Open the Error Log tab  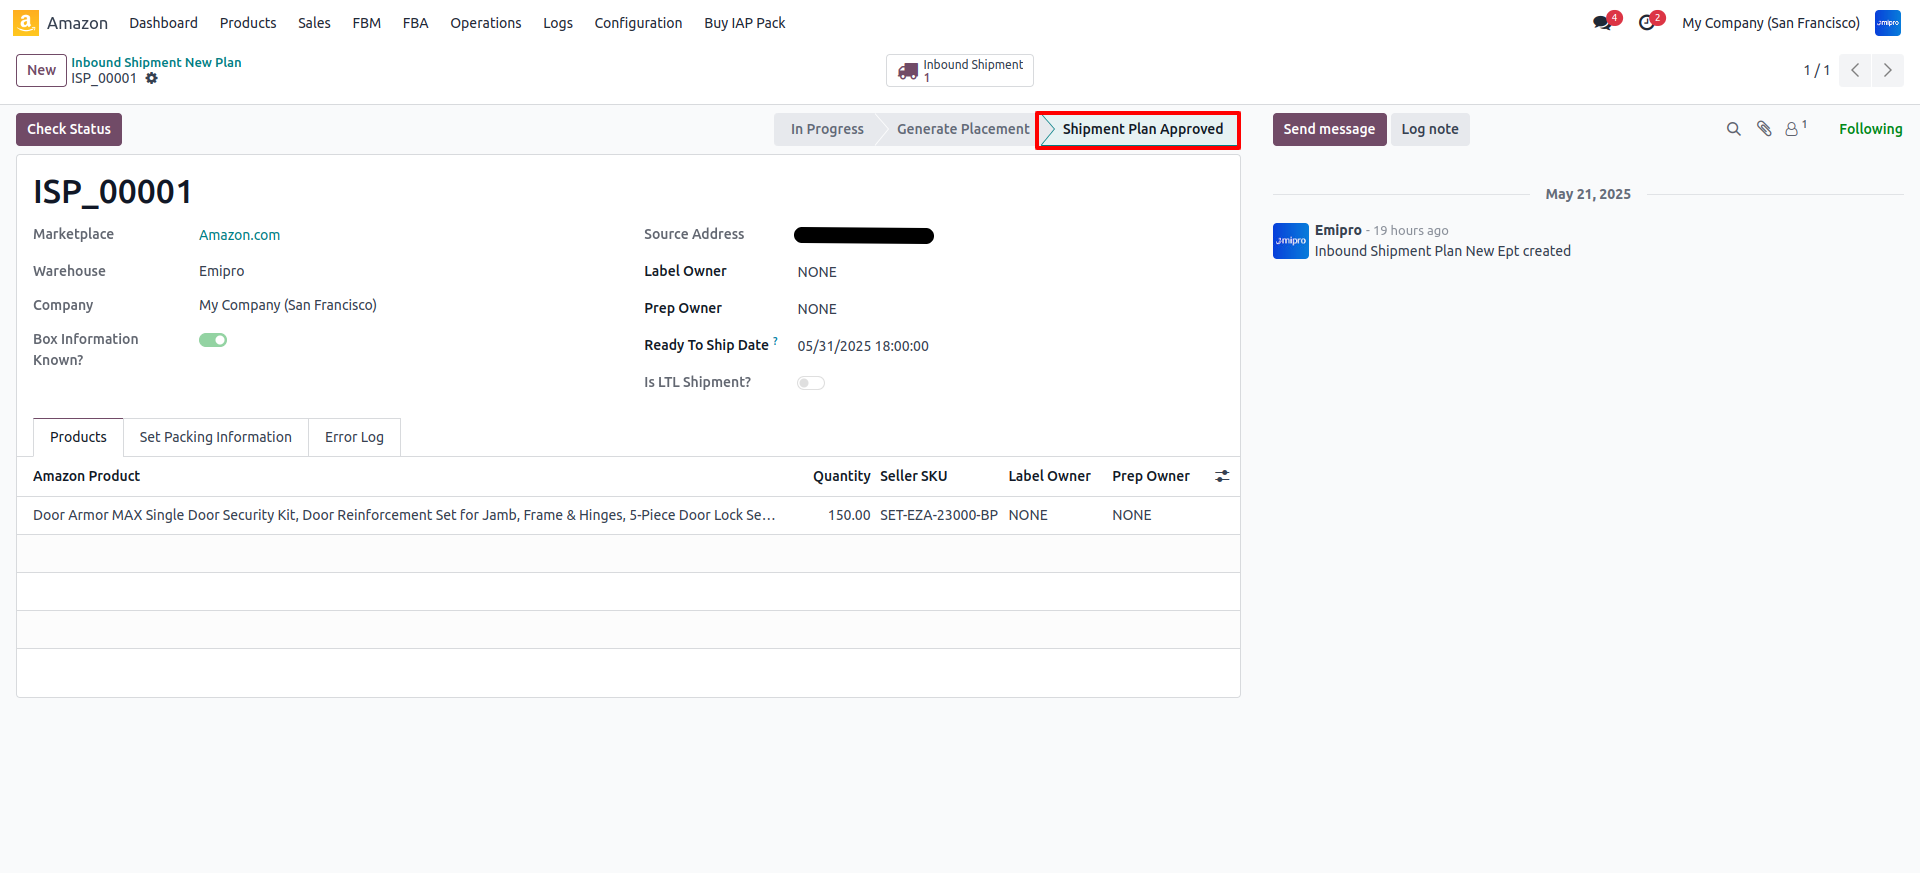point(354,437)
